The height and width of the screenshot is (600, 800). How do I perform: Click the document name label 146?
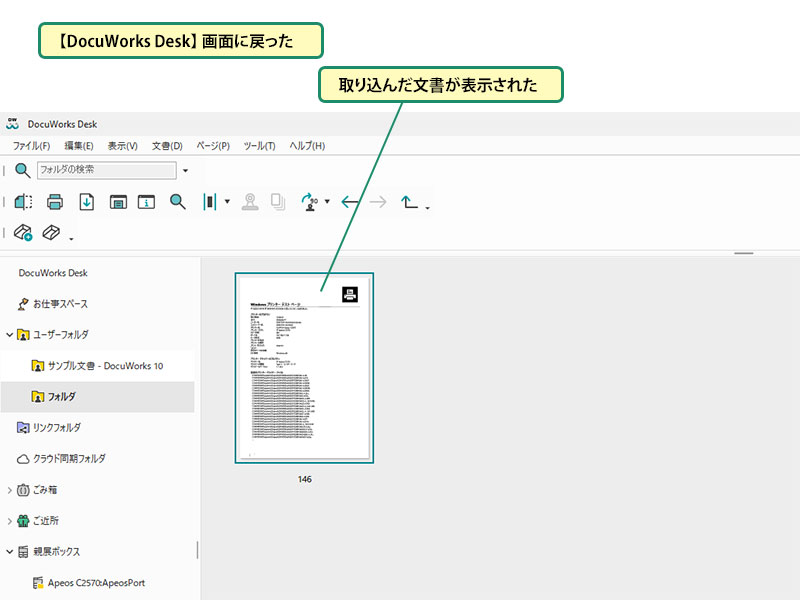(305, 479)
